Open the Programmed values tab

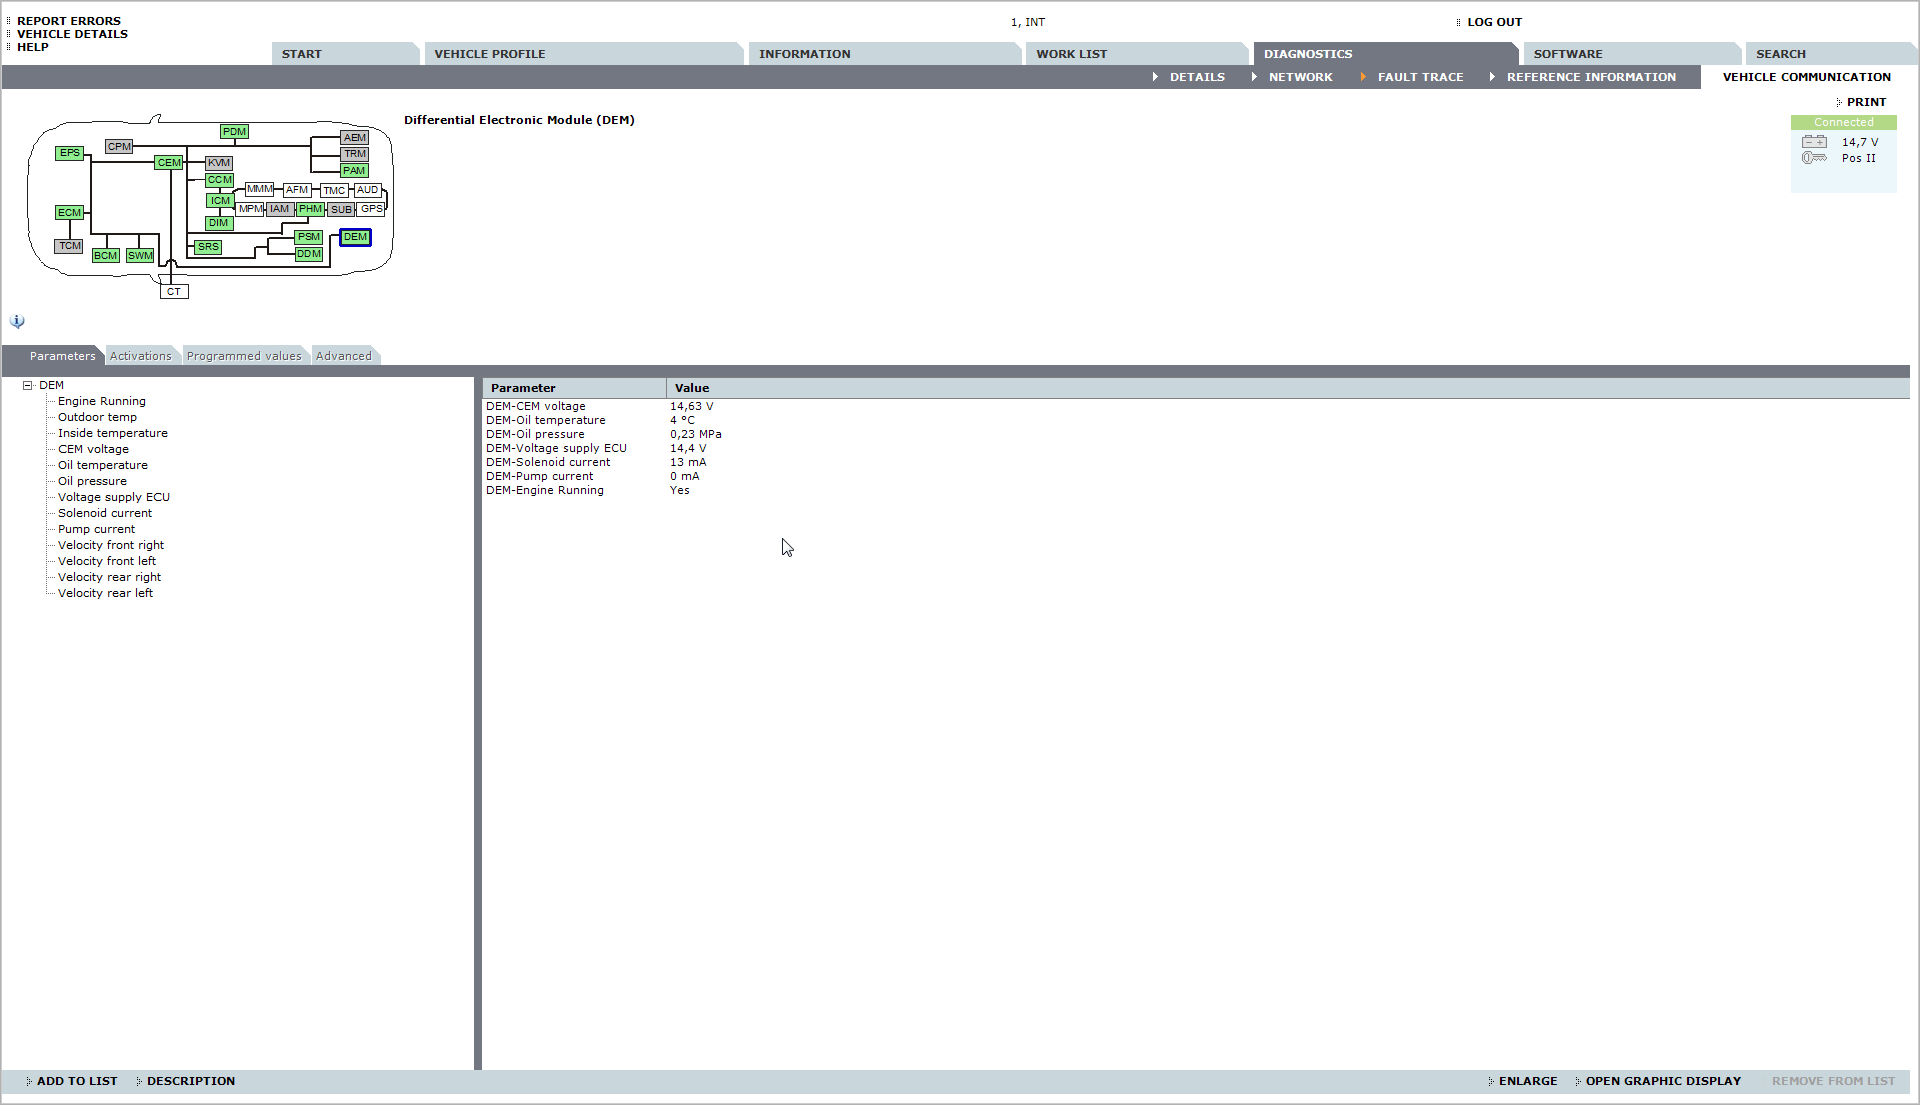pyautogui.click(x=244, y=356)
